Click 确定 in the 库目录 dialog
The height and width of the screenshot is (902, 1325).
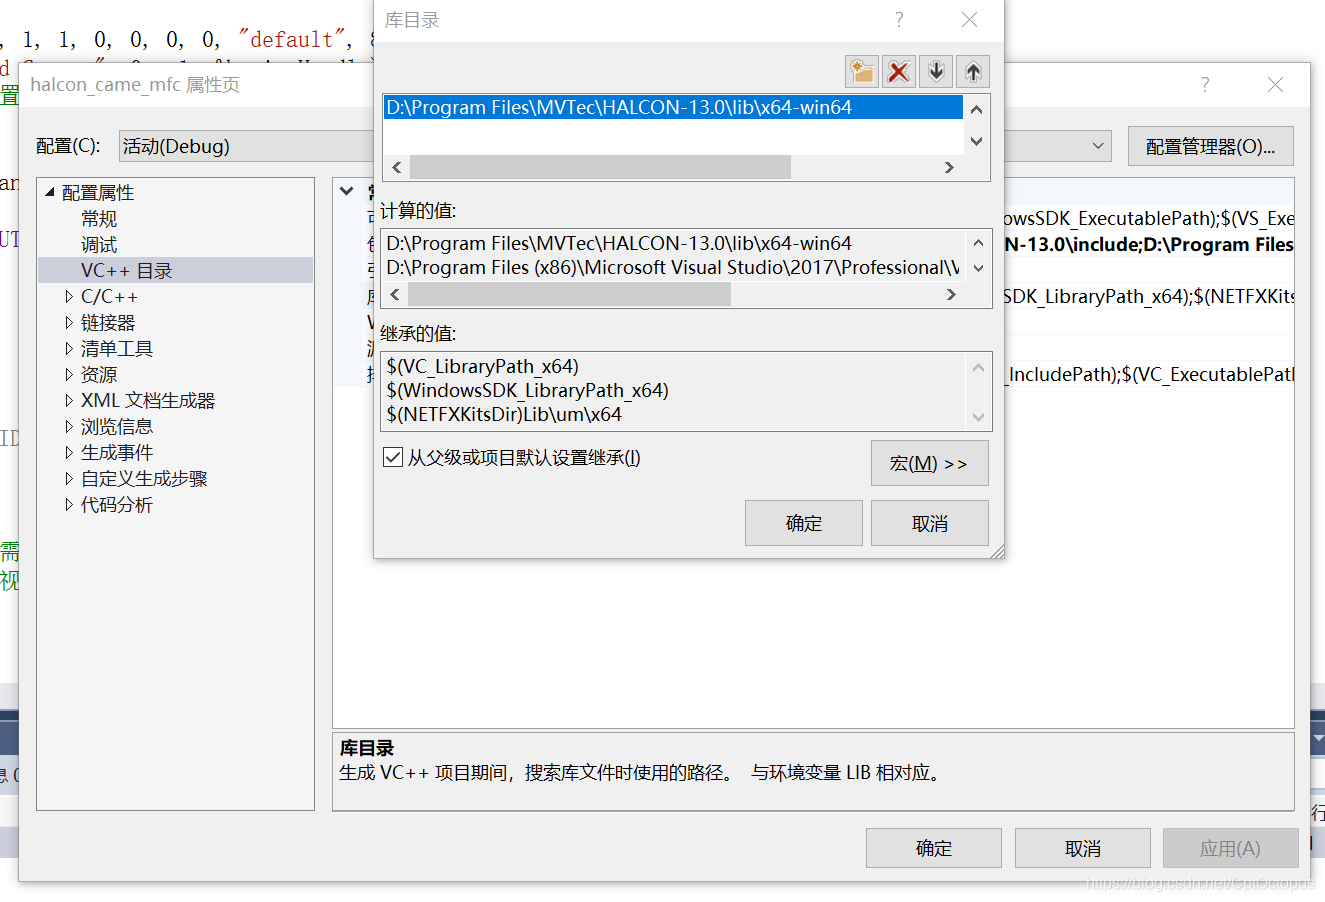[804, 523]
